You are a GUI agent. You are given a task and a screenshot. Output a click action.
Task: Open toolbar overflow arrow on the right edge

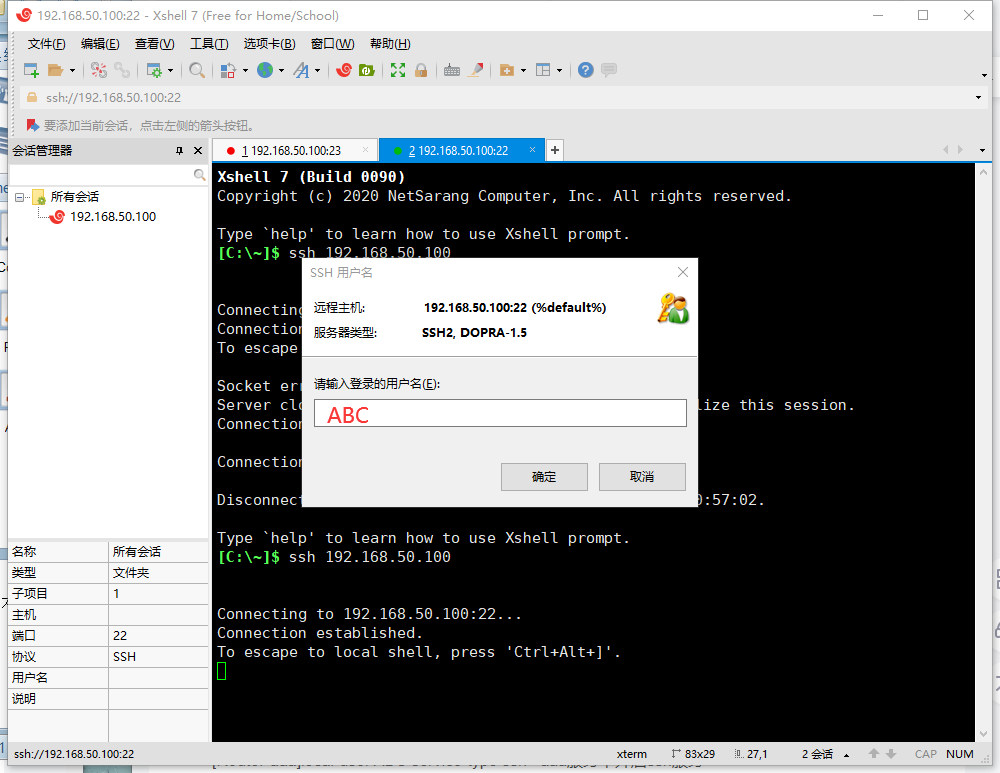point(984,75)
